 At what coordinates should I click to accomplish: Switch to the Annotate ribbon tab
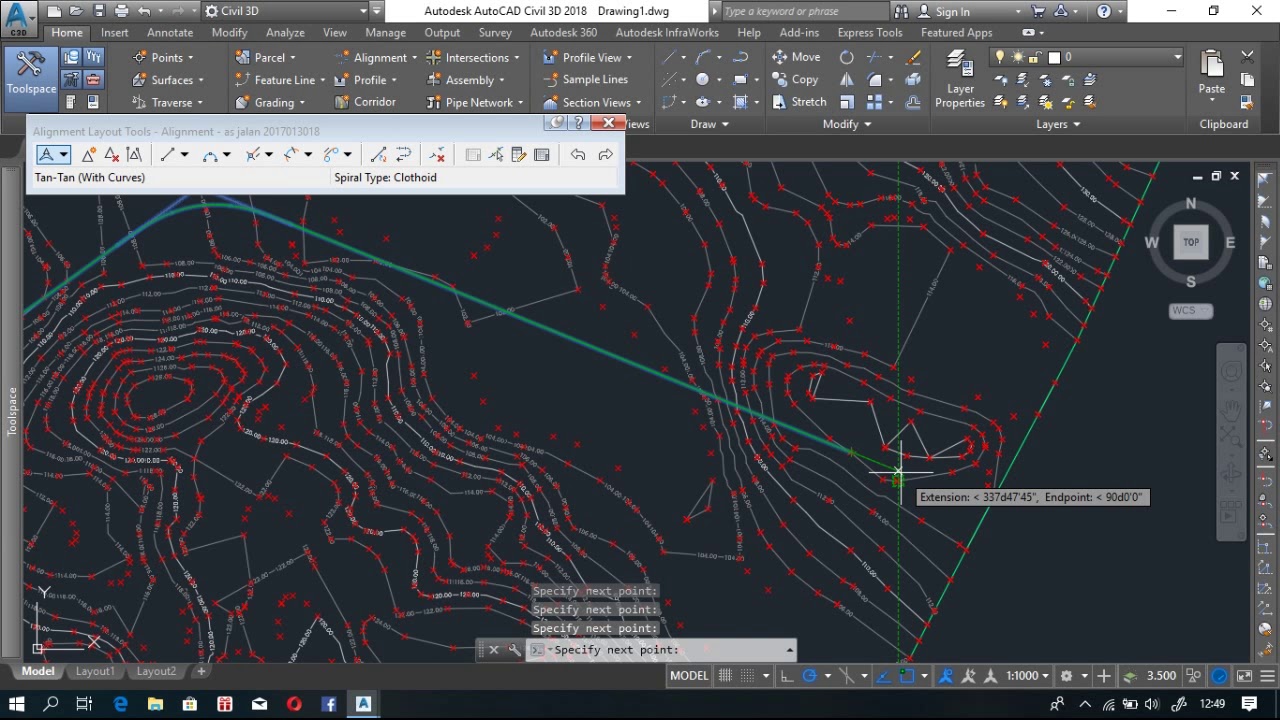click(x=170, y=33)
